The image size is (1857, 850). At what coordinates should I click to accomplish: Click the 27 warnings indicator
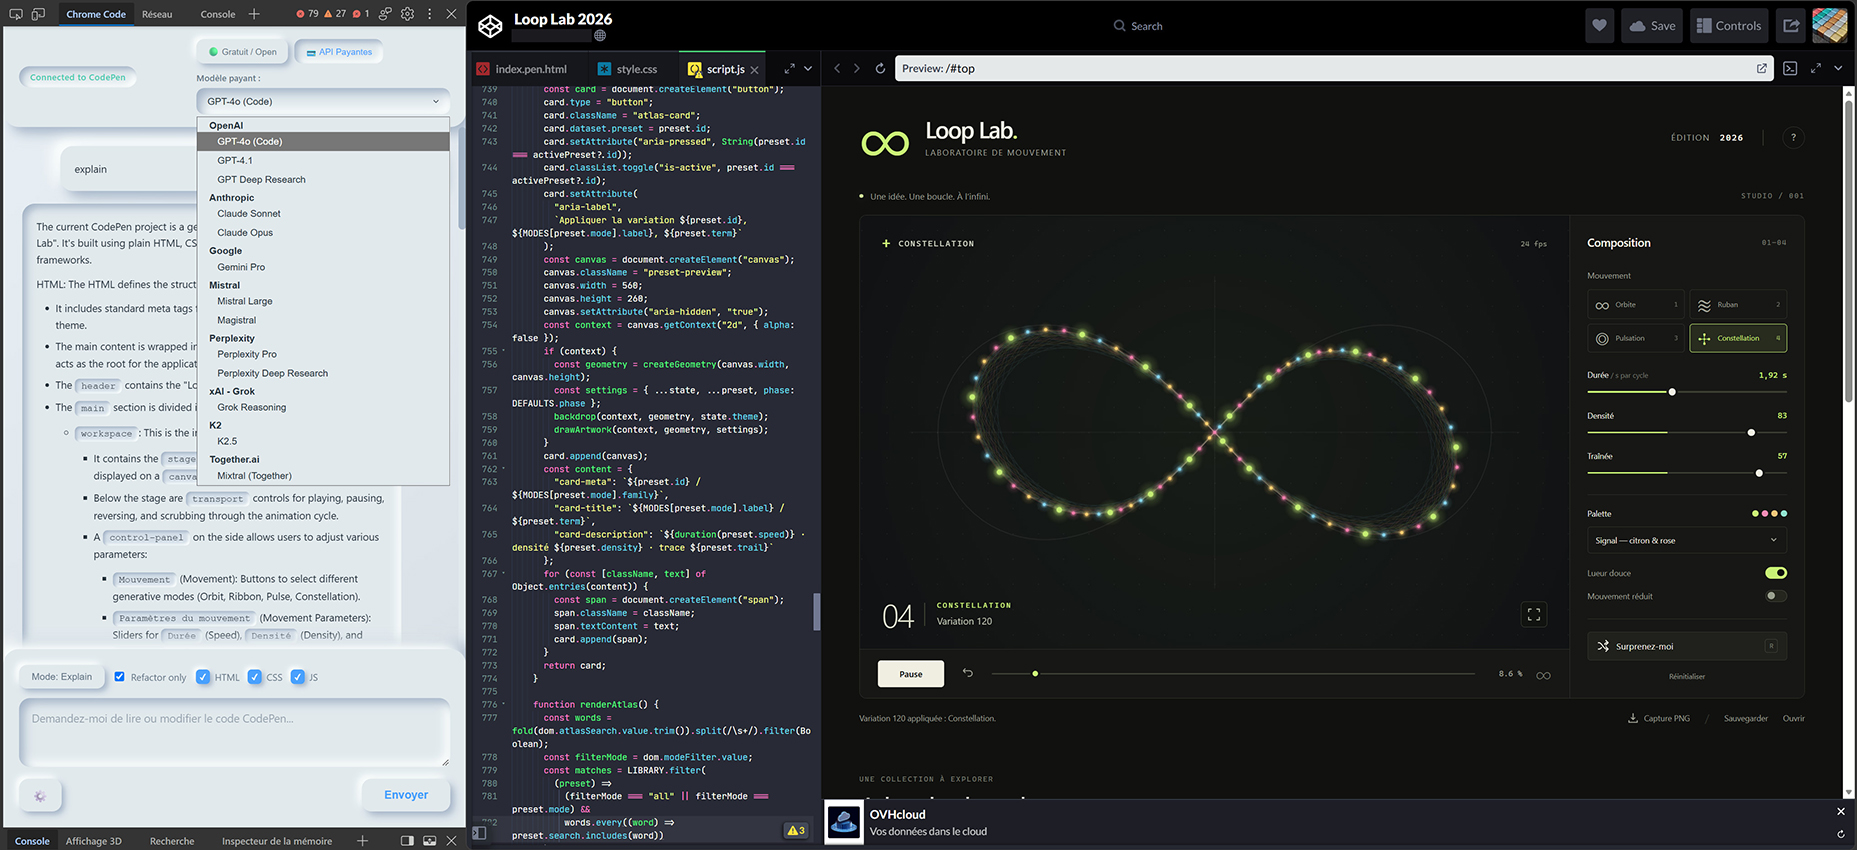tap(335, 14)
